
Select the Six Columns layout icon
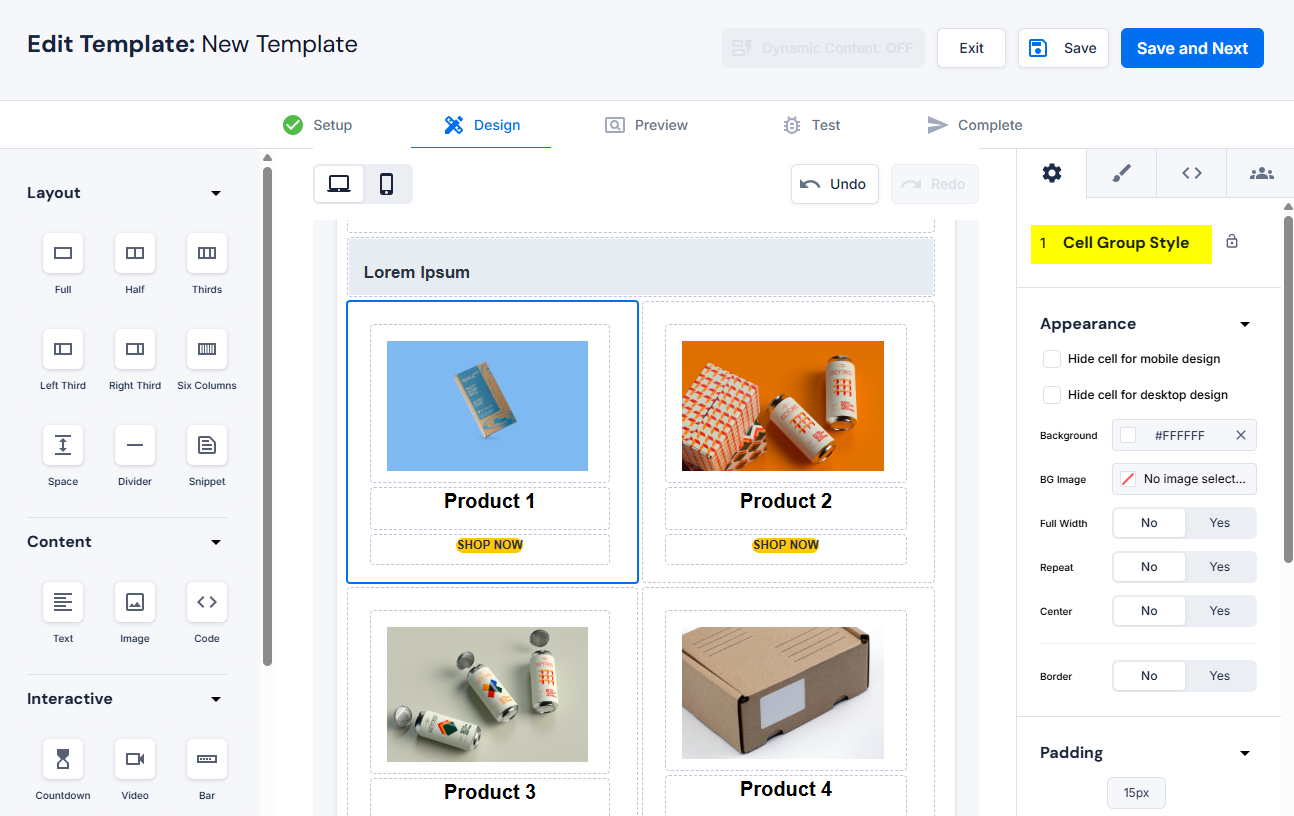click(x=207, y=350)
